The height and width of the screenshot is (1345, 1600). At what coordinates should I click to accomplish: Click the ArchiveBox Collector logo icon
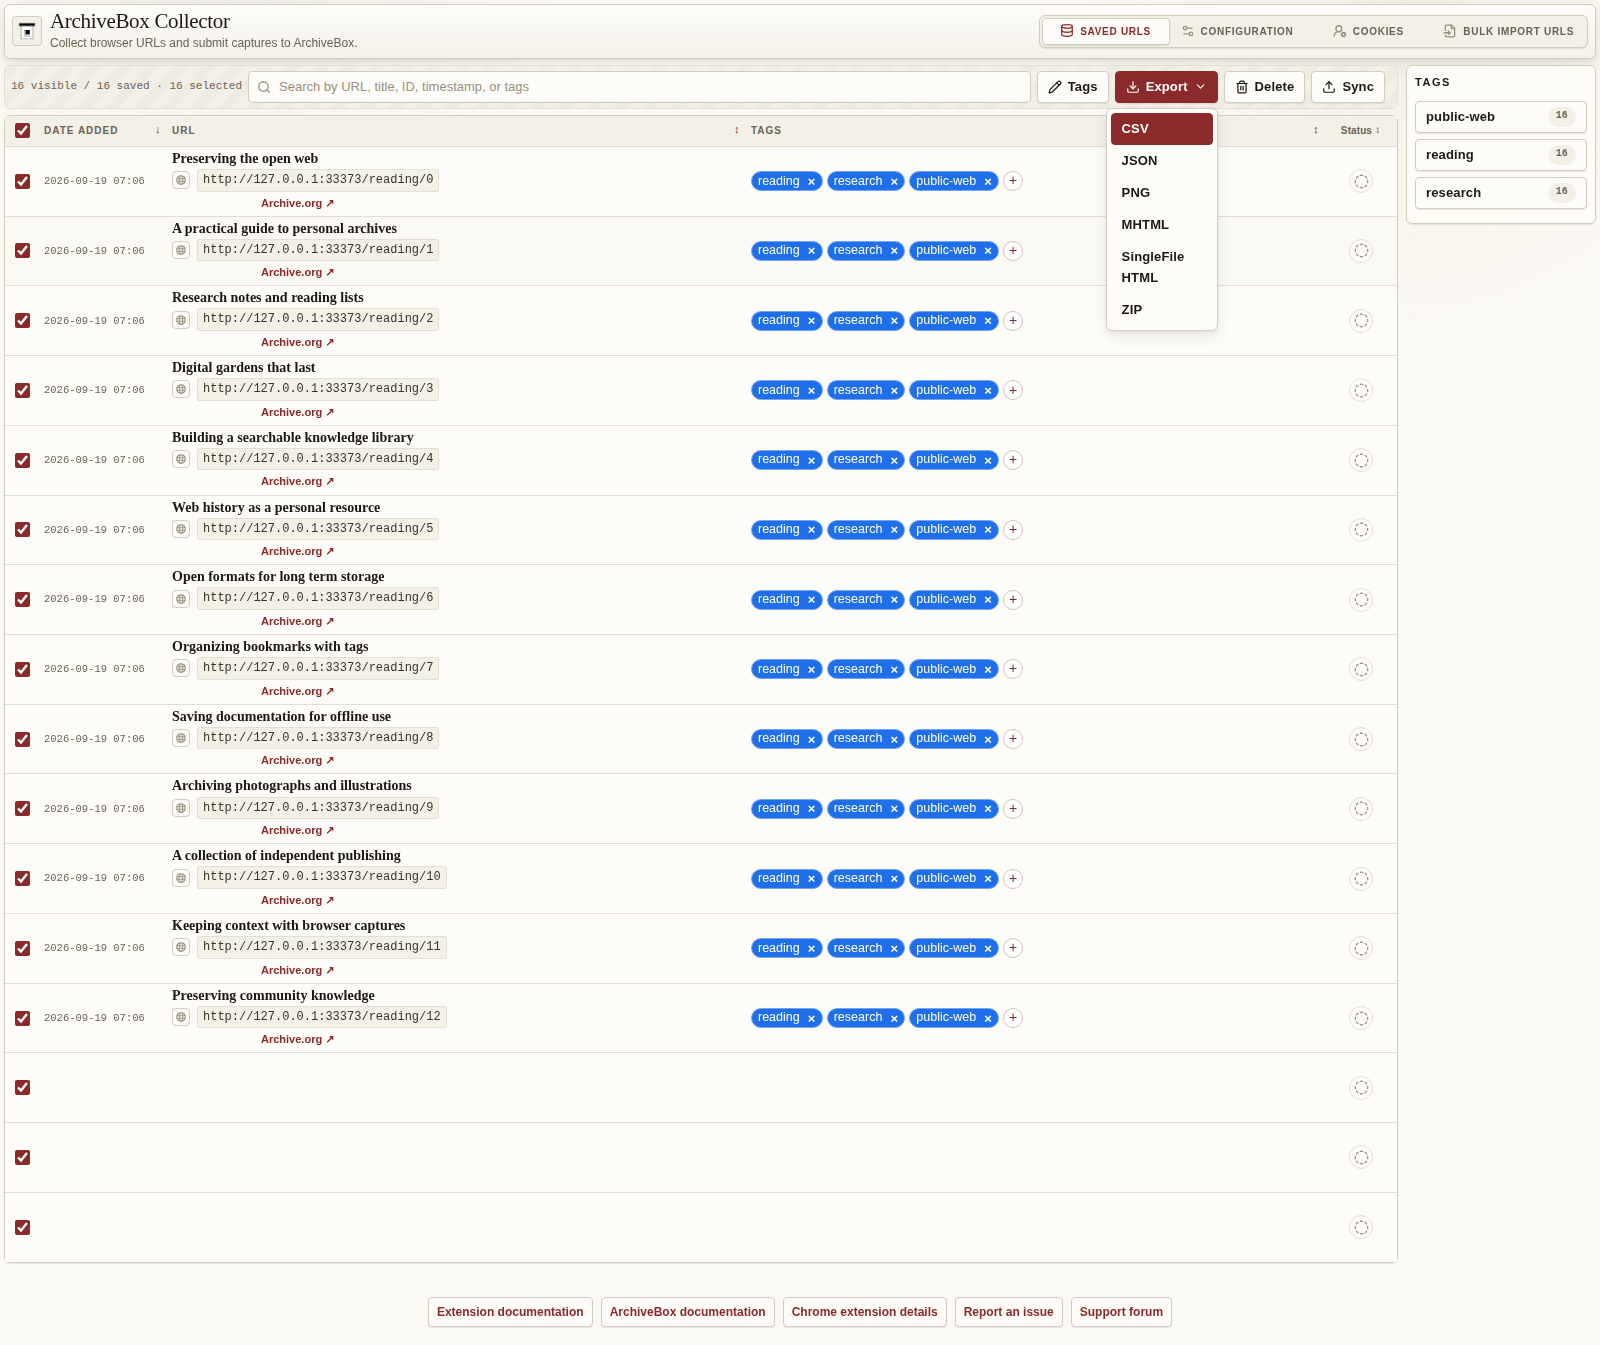point(27,31)
